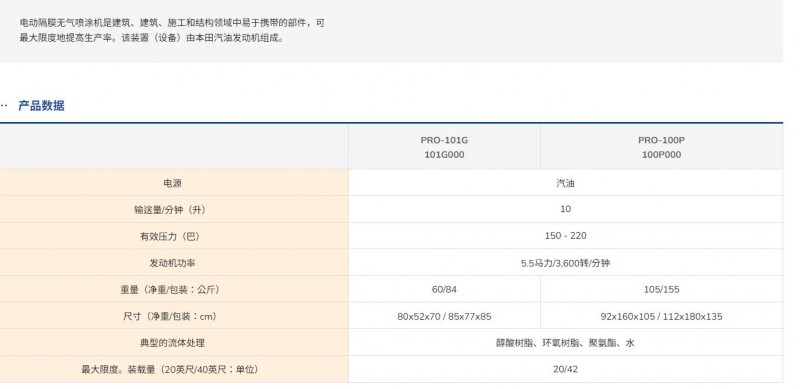Click the 典型的流体处理 row label
This screenshot has height=389, width=800.
[172, 343]
